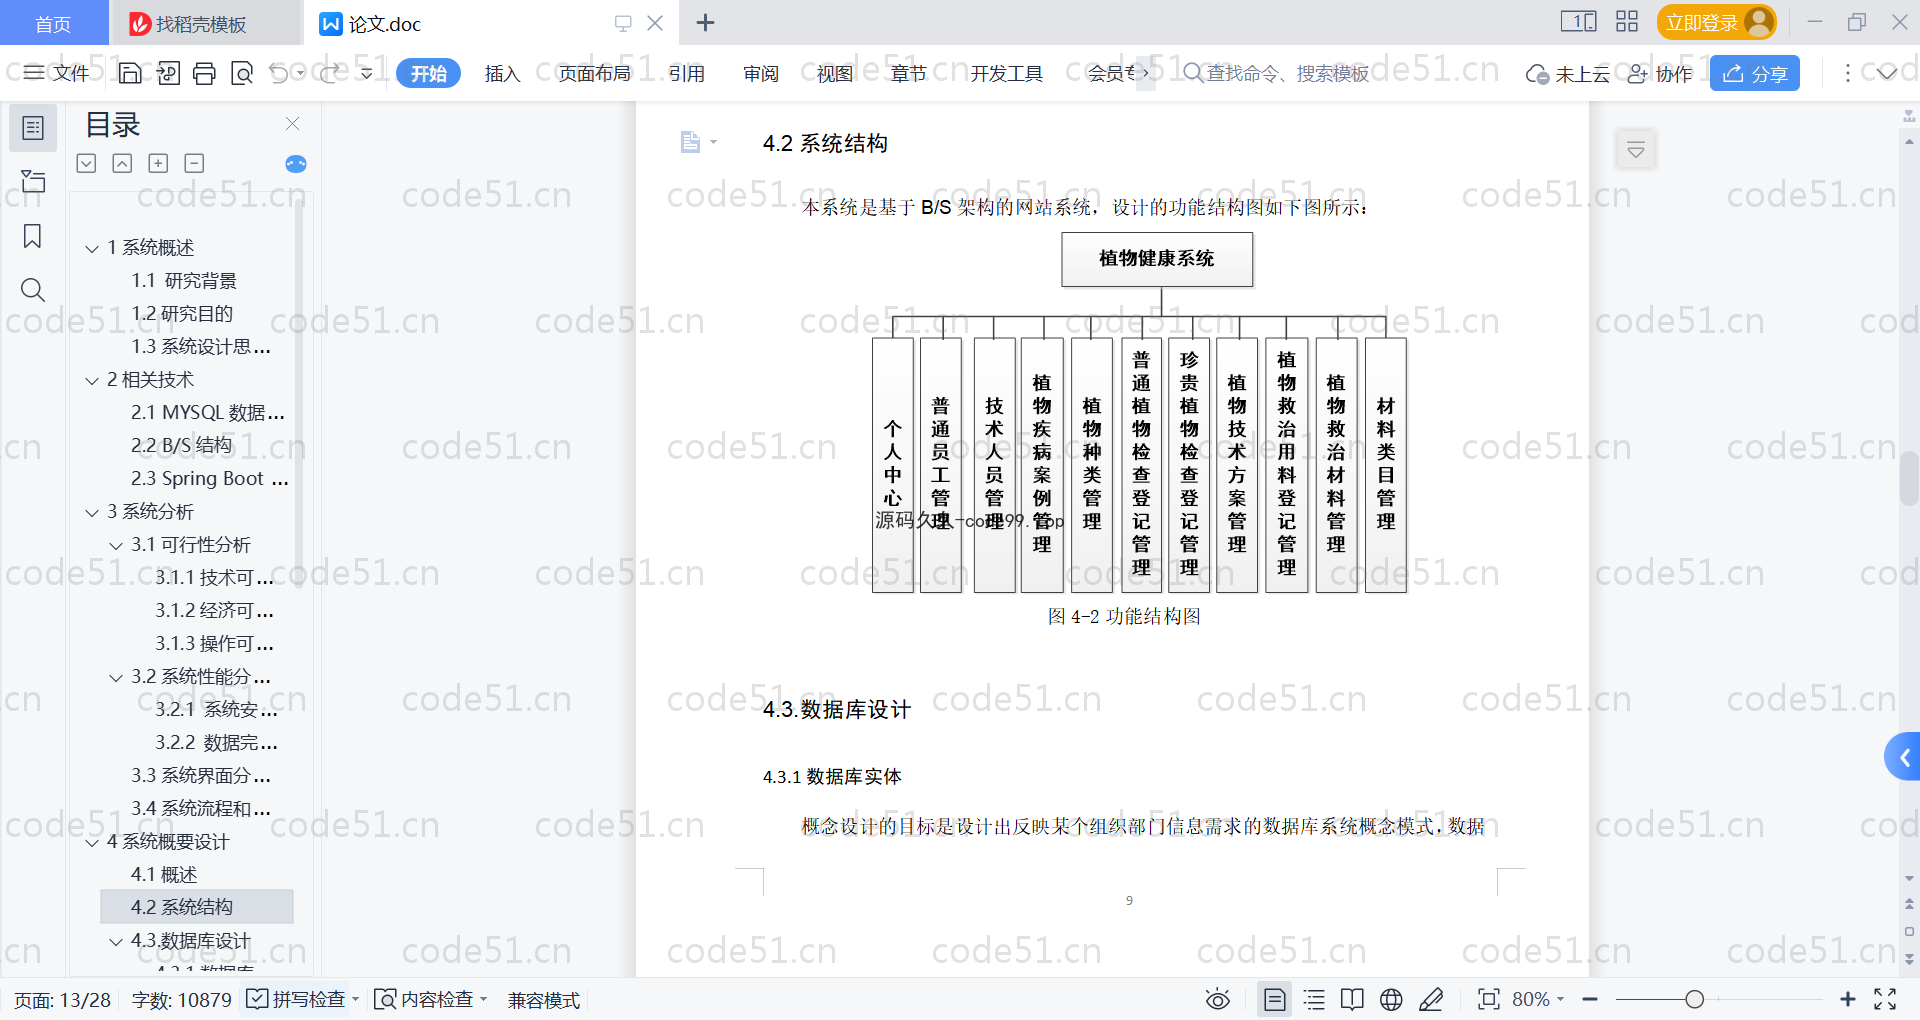Click 兼容模式 in status bar
Screen dimensions: 1920x1020
coord(543,1000)
